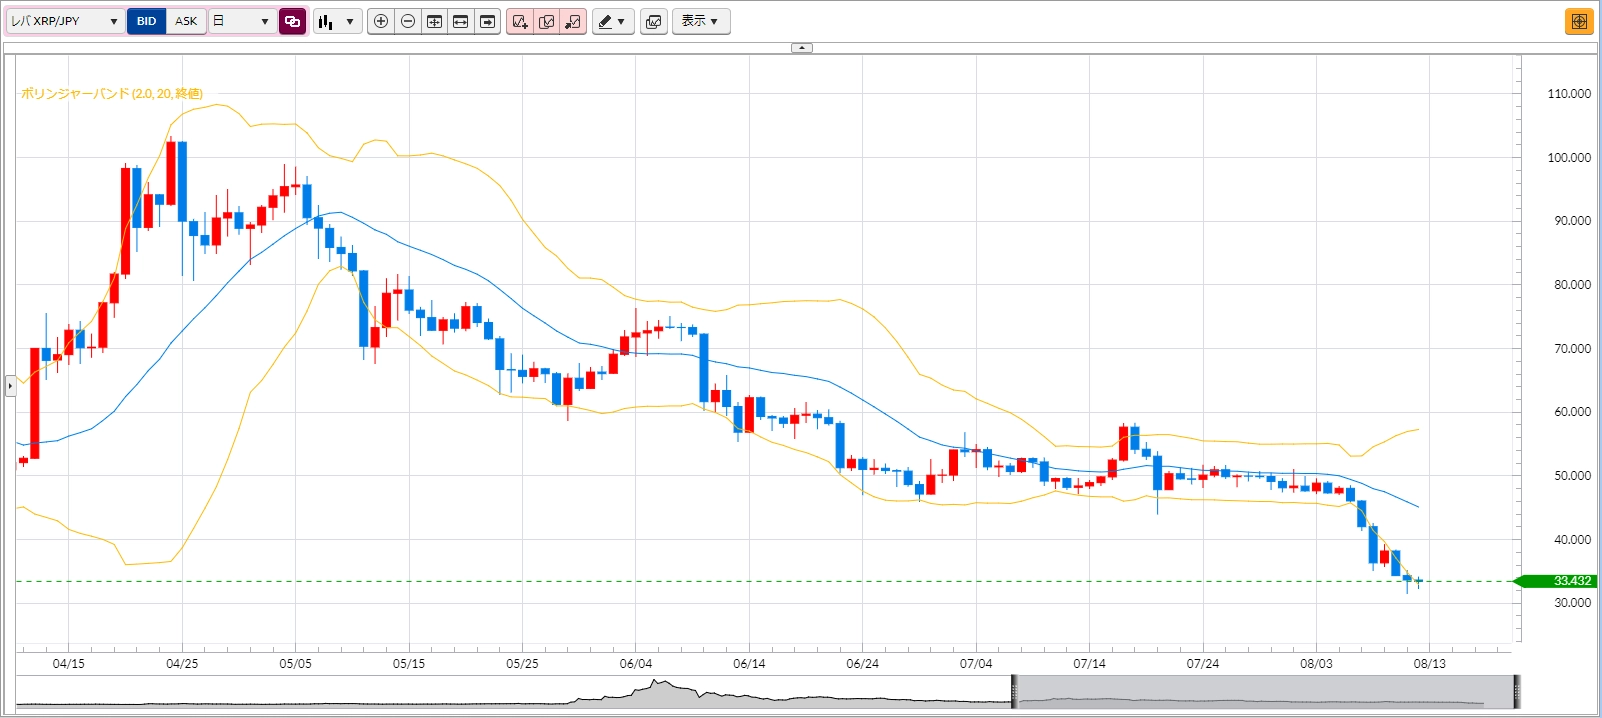The image size is (1602, 718).
Task: Open the 表示 display menu
Action: [700, 21]
